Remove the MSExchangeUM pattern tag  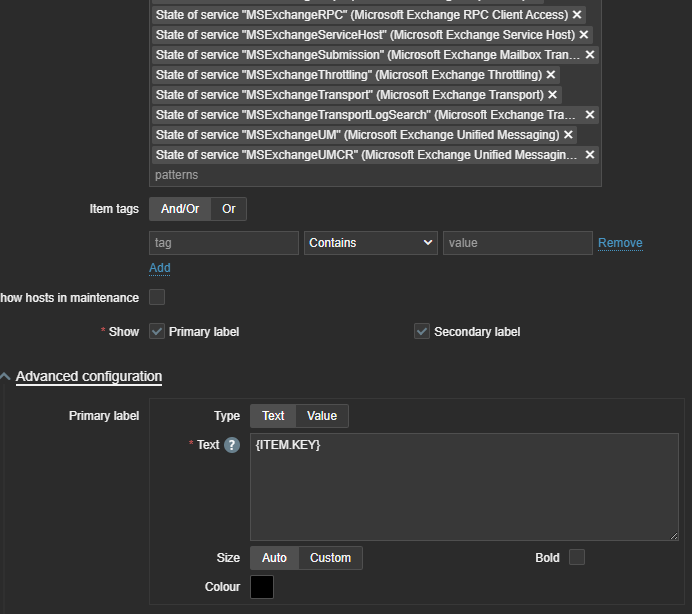[568, 135]
